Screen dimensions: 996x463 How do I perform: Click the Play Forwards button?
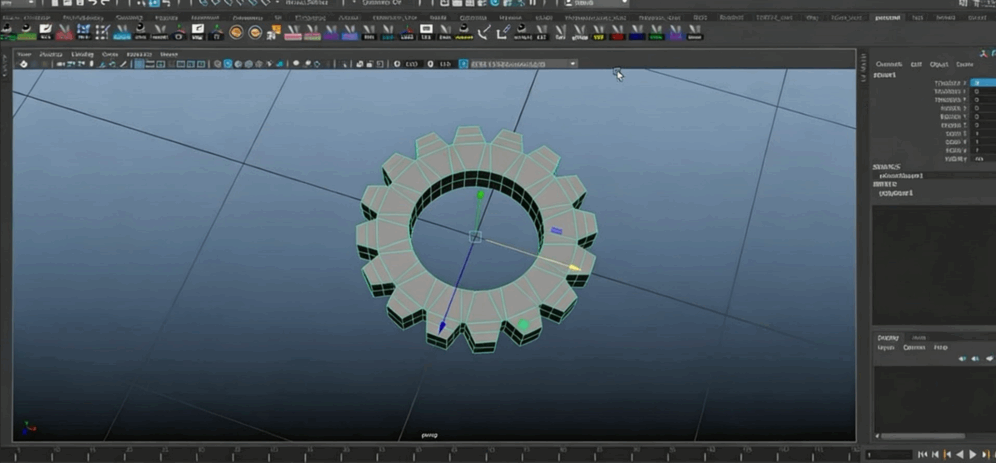(972, 454)
